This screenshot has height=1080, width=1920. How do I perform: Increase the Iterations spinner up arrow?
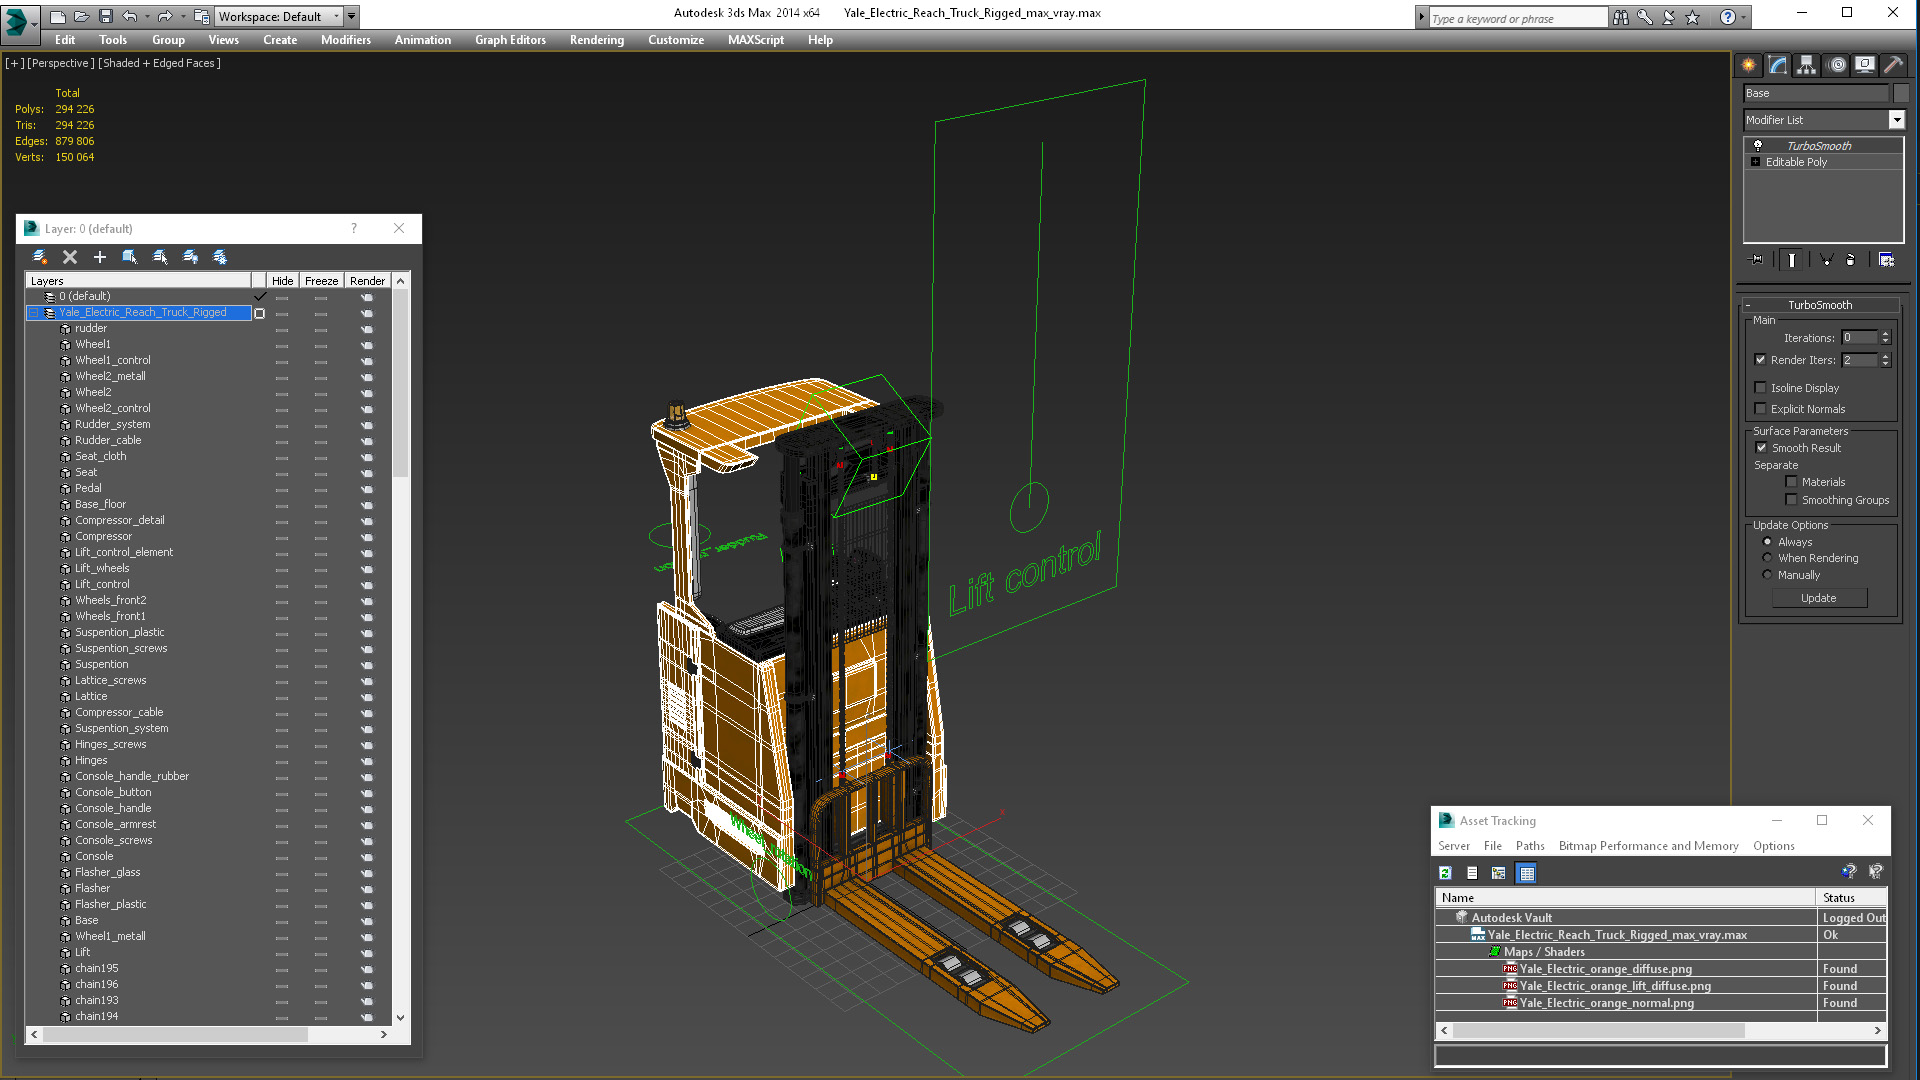point(1885,334)
